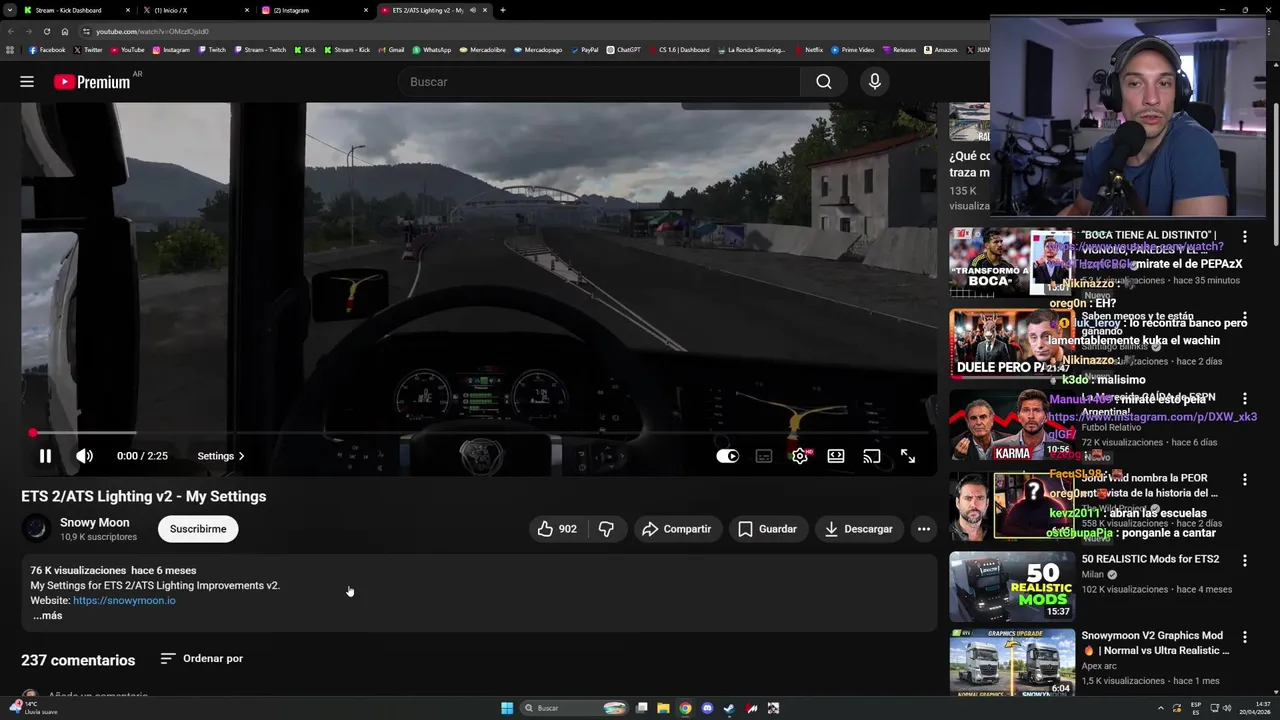The image size is (1280, 720).
Task: Go to YouTube Premium home logo
Action: (x=92, y=82)
